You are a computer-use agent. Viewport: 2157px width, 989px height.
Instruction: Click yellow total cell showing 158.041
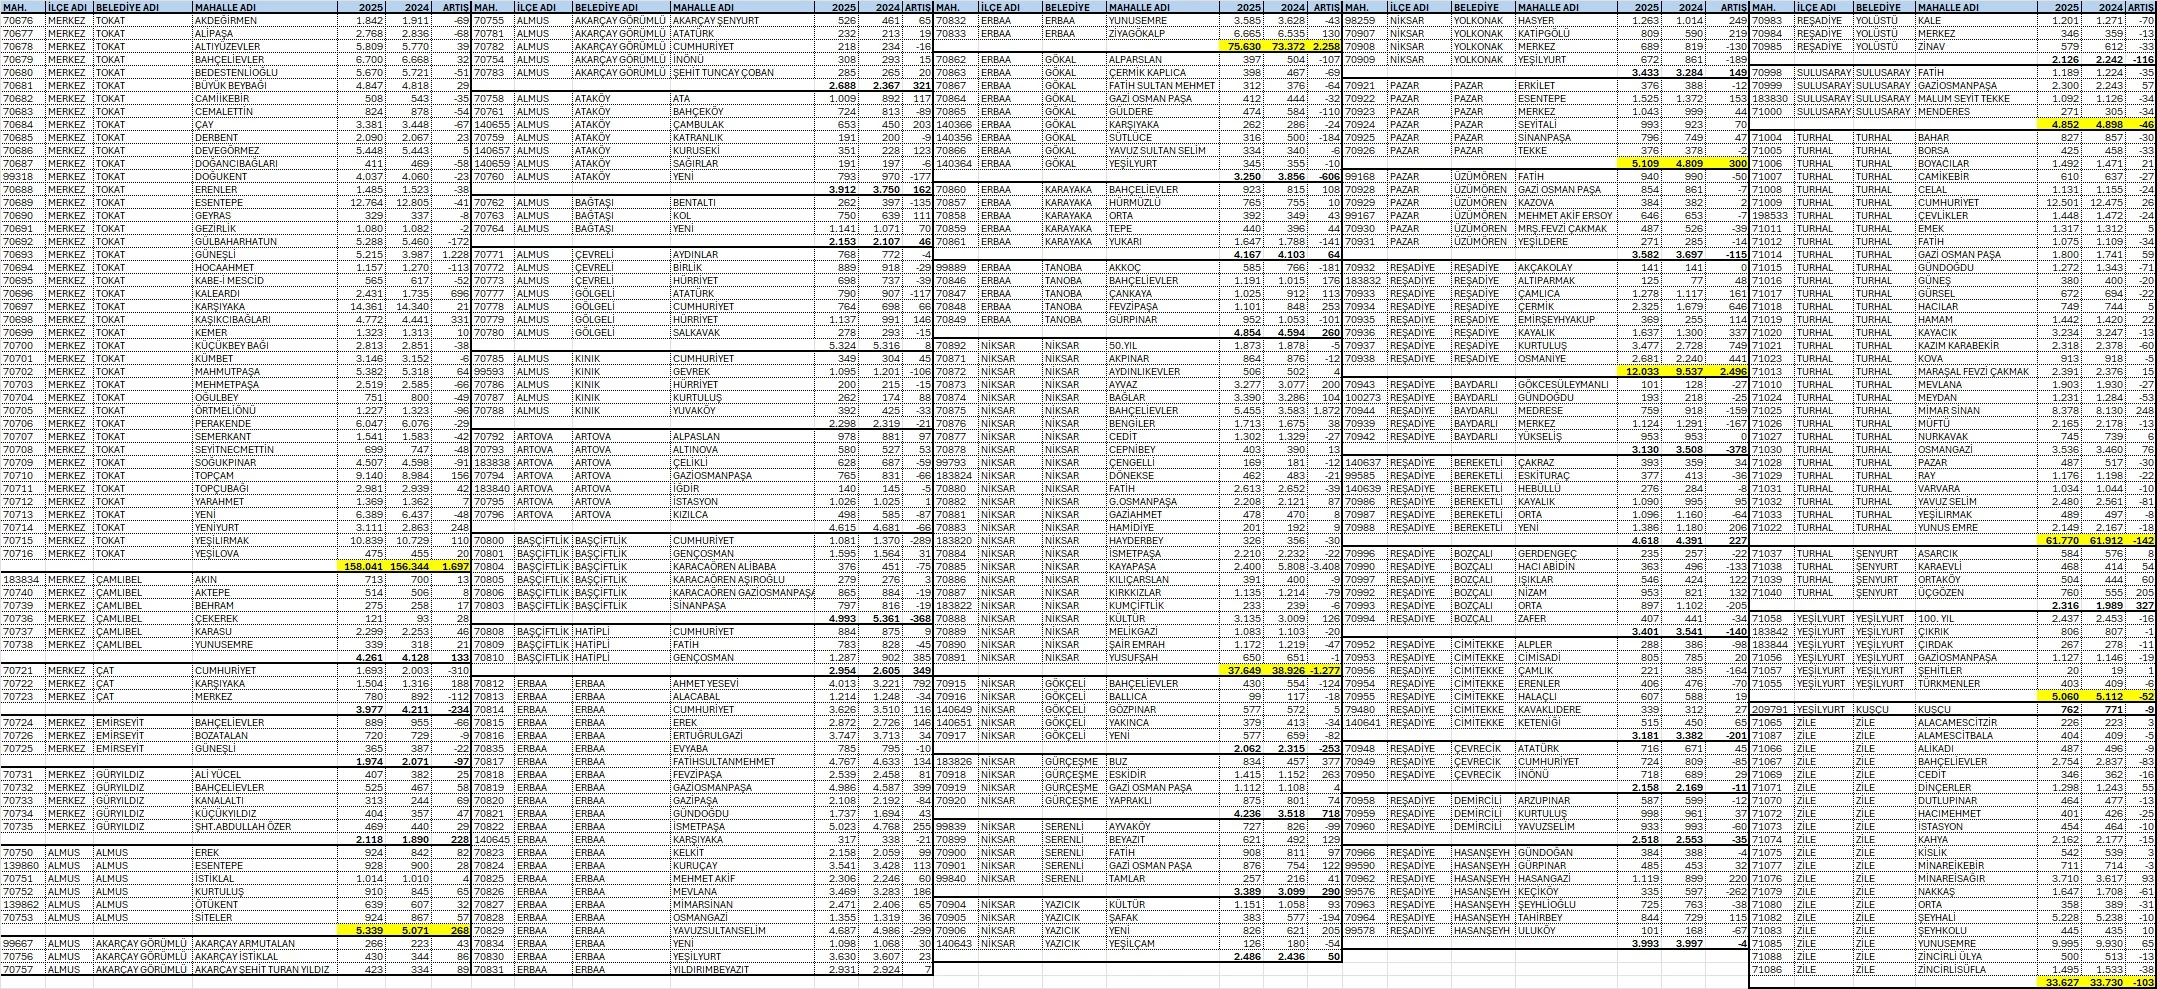[364, 567]
